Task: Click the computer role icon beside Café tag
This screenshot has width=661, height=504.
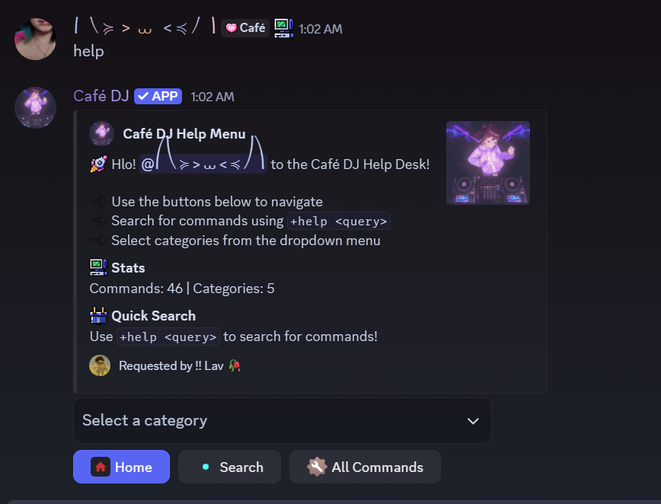Action: click(x=284, y=28)
